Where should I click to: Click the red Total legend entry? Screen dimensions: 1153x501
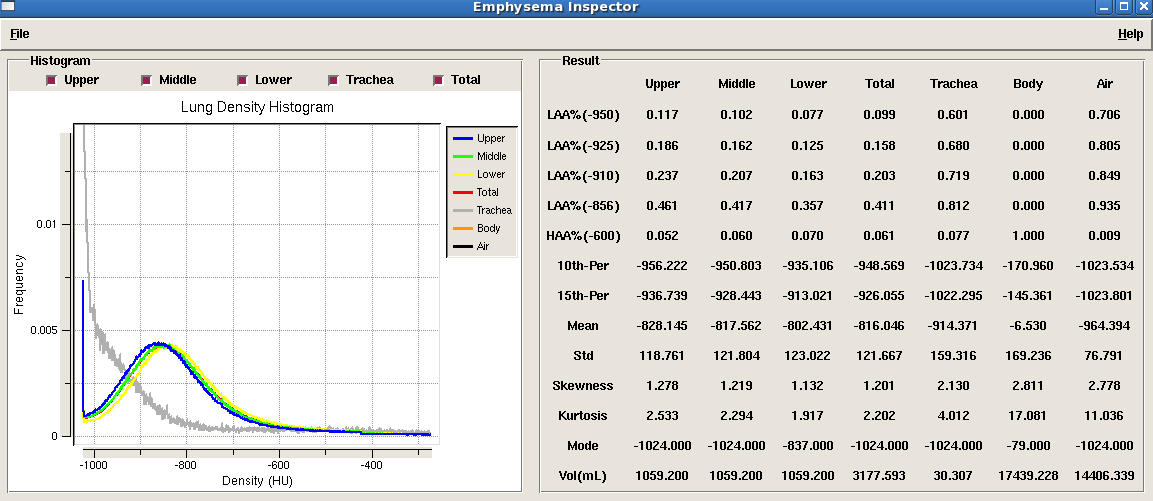tap(481, 193)
